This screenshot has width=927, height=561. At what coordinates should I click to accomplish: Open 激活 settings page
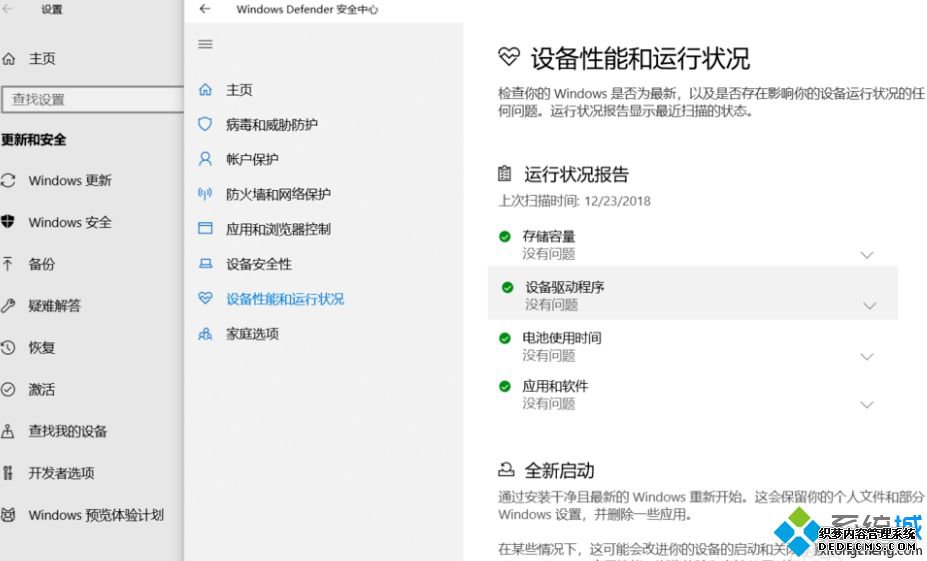point(41,390)
